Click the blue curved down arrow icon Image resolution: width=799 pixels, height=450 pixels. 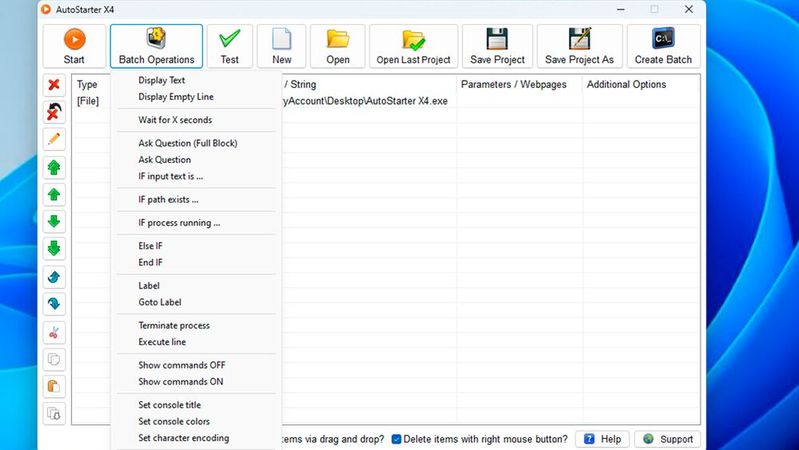point(54,304)
